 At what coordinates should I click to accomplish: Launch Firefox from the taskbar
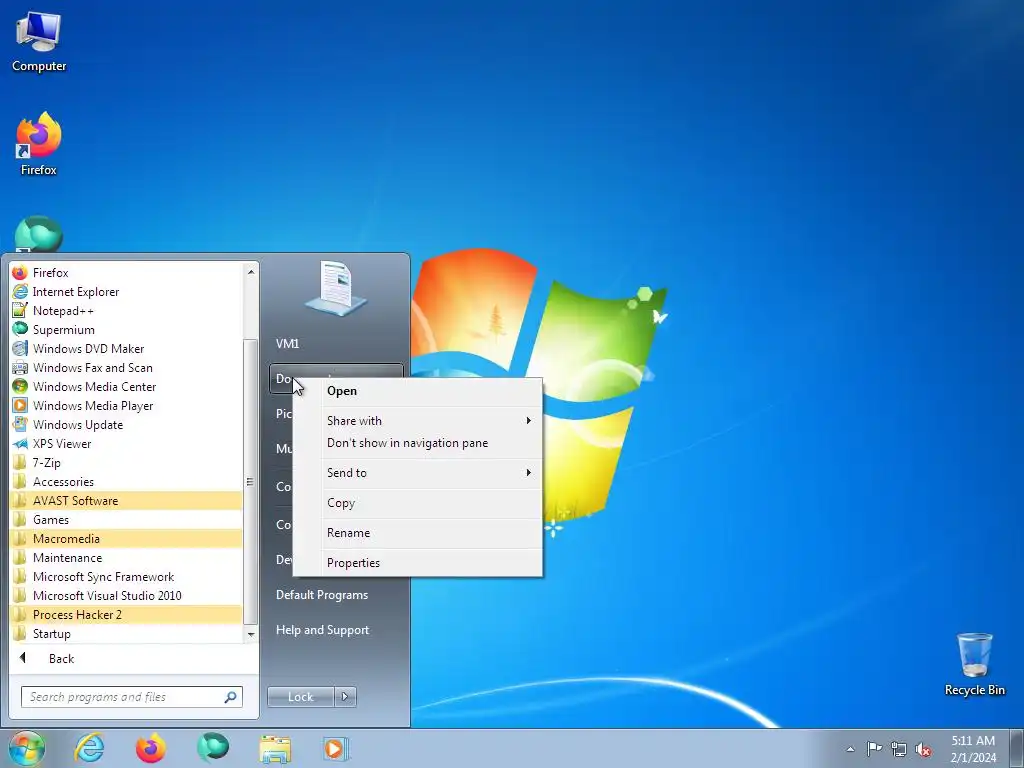coord(150,748)
